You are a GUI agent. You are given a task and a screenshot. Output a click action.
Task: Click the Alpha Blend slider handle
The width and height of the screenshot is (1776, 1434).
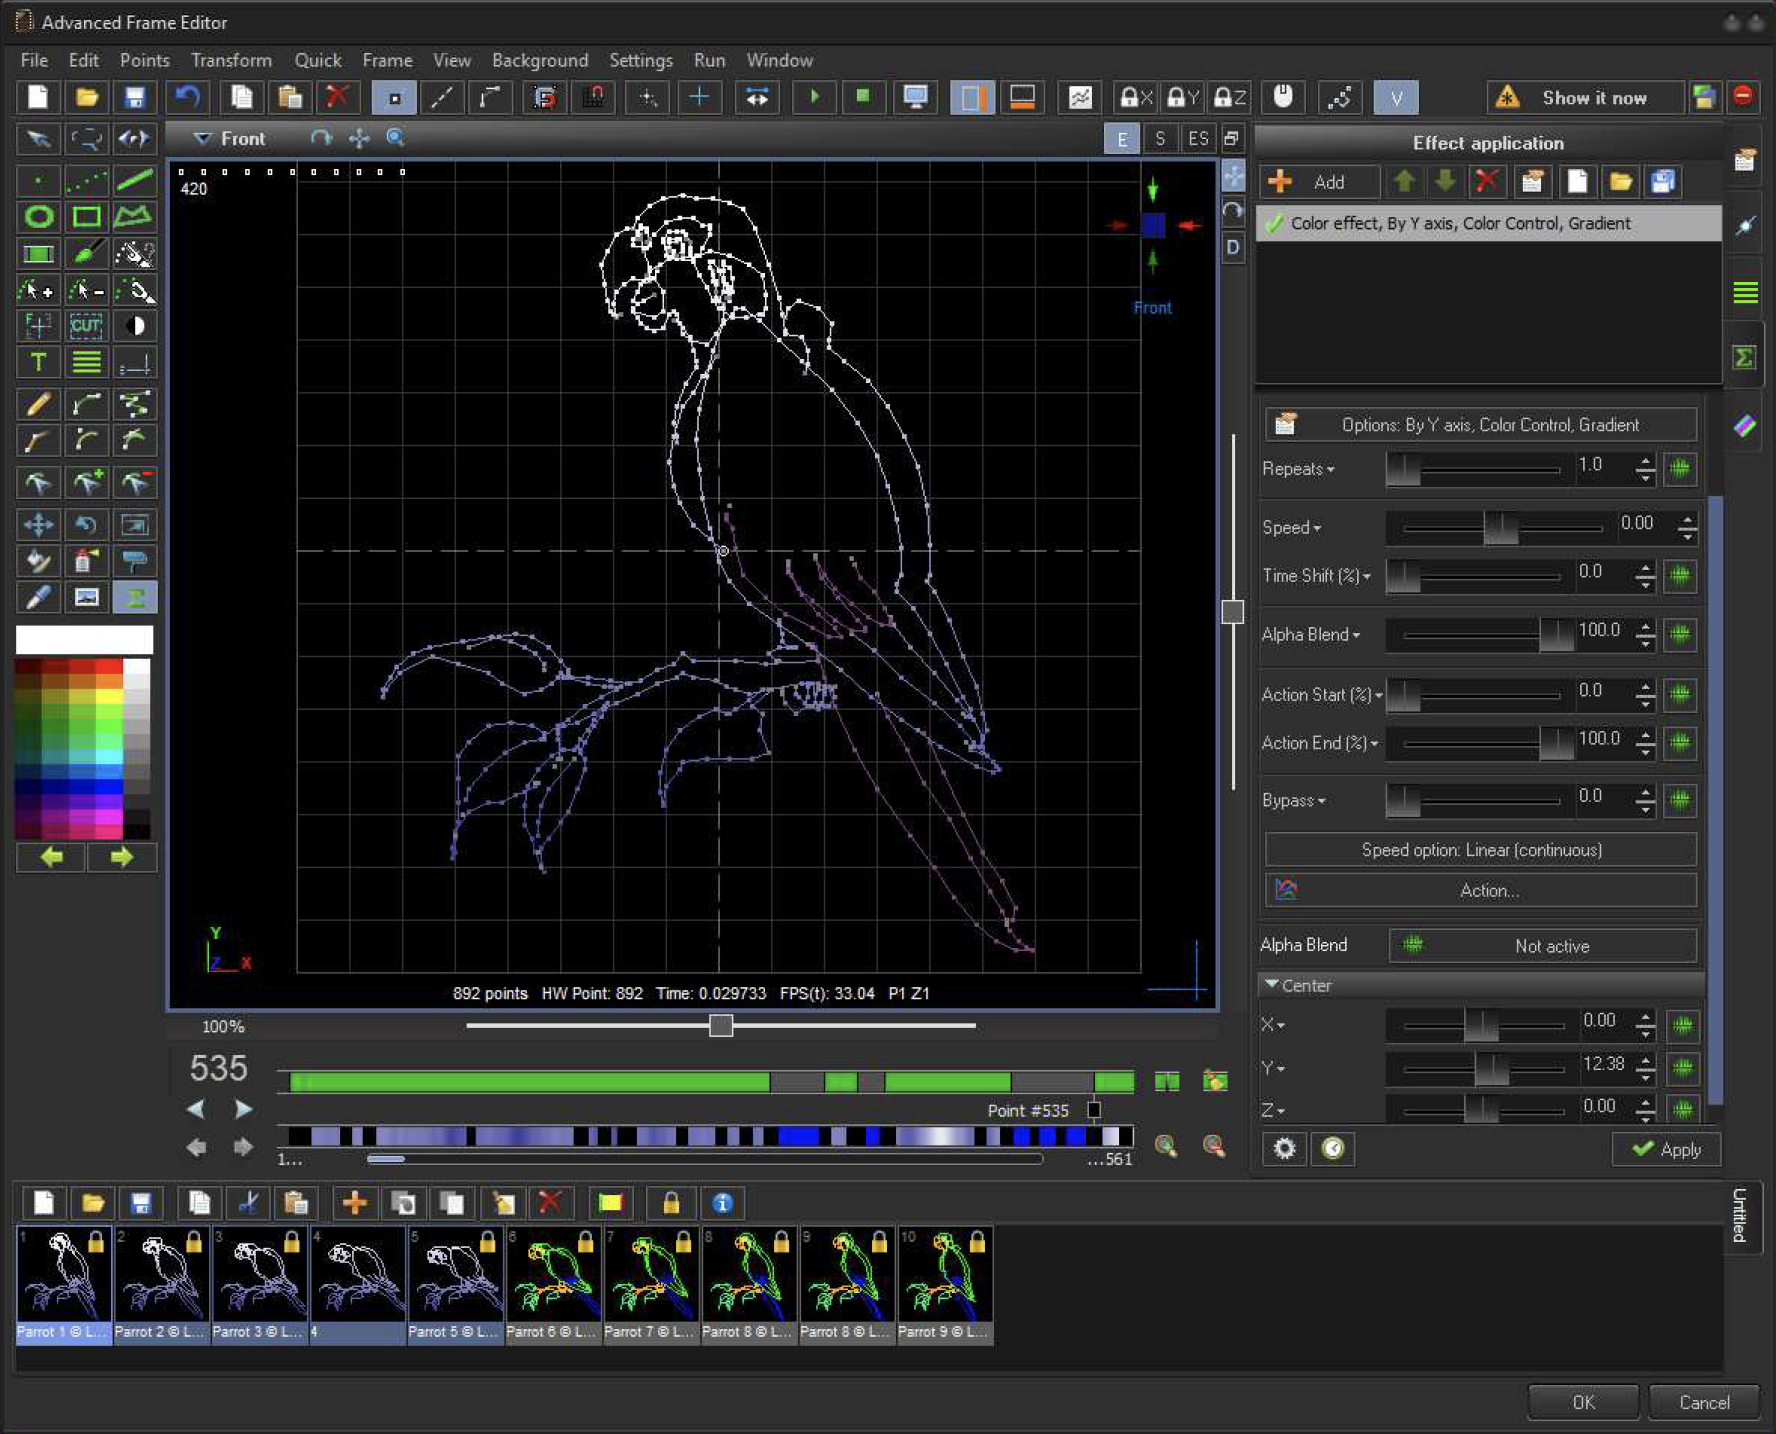(1555, 635)
